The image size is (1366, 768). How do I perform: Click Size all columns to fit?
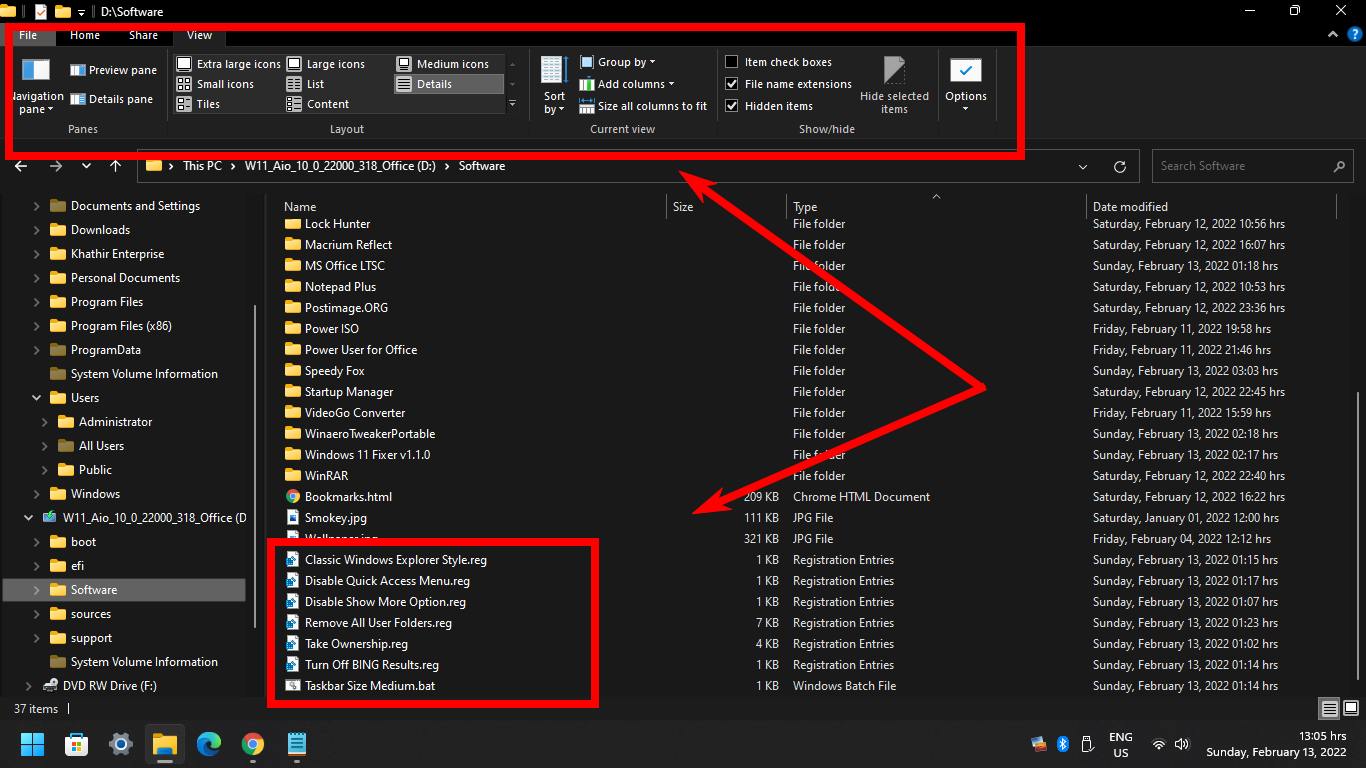(643, 106)
